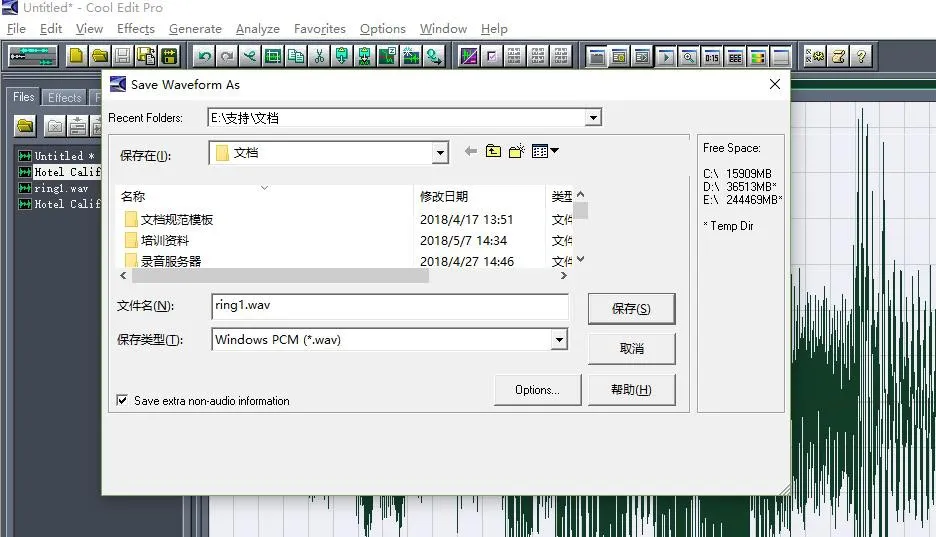Click the Options... button

point(537,390)
